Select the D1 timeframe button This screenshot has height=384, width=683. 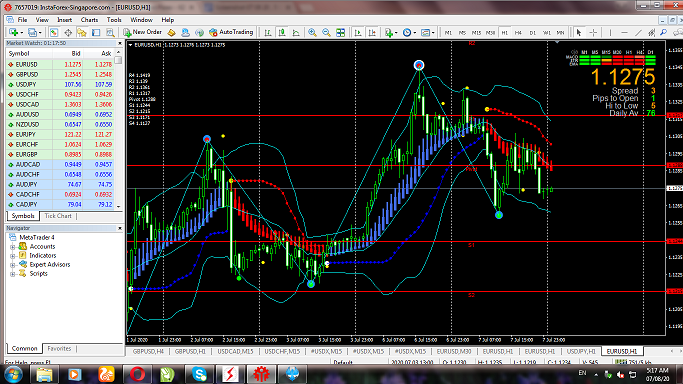point(532,33)
